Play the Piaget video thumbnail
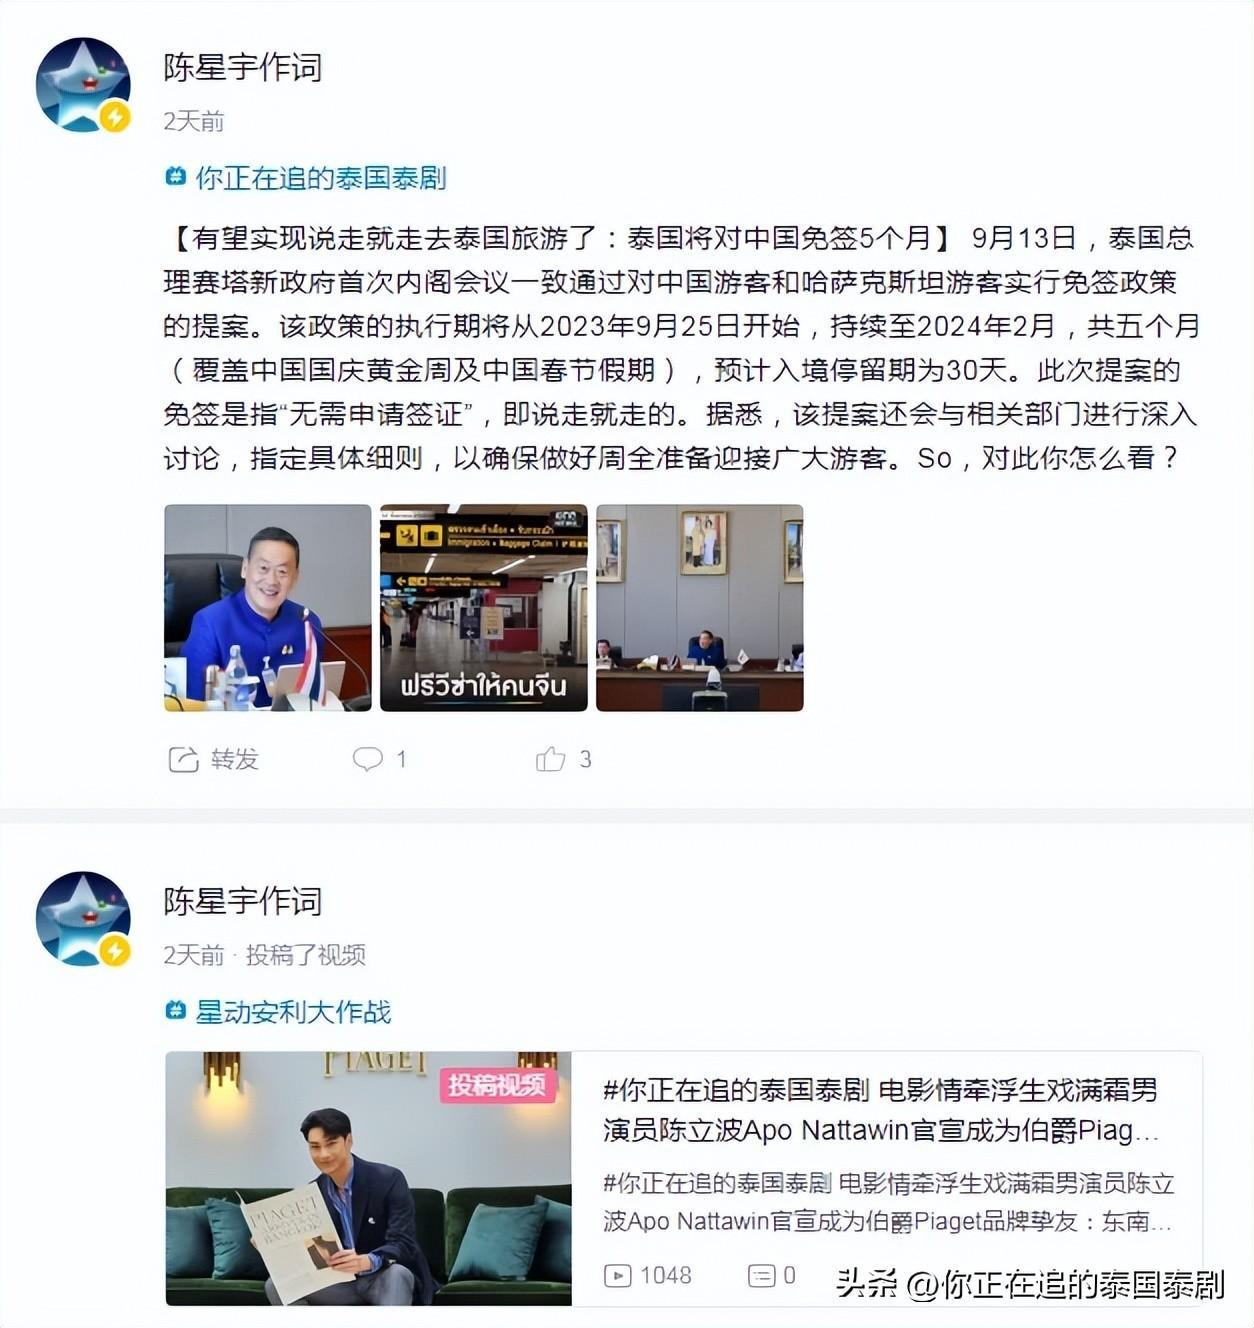The width and height of the screenshot is (1254, 1328). click(368, 1179)
